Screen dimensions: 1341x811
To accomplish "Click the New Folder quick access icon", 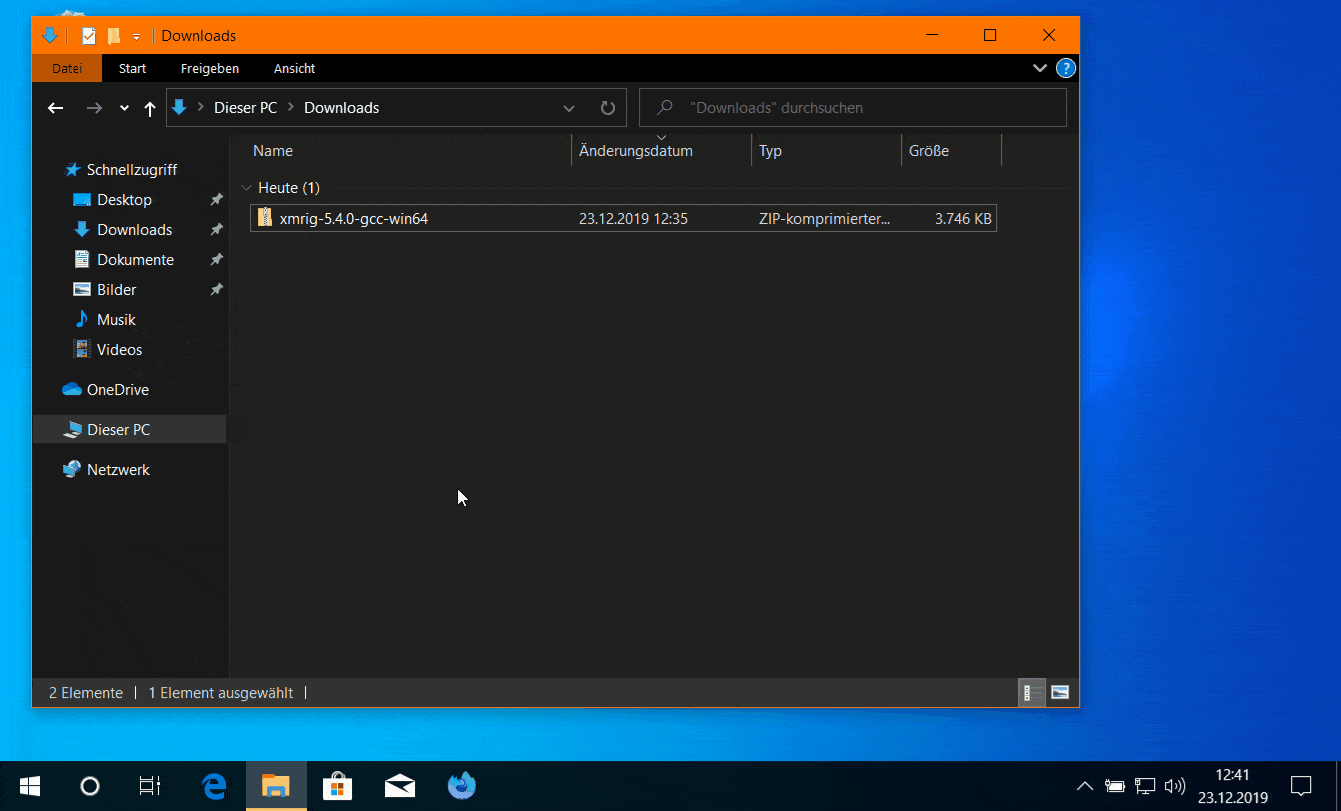I will point(114,36).
